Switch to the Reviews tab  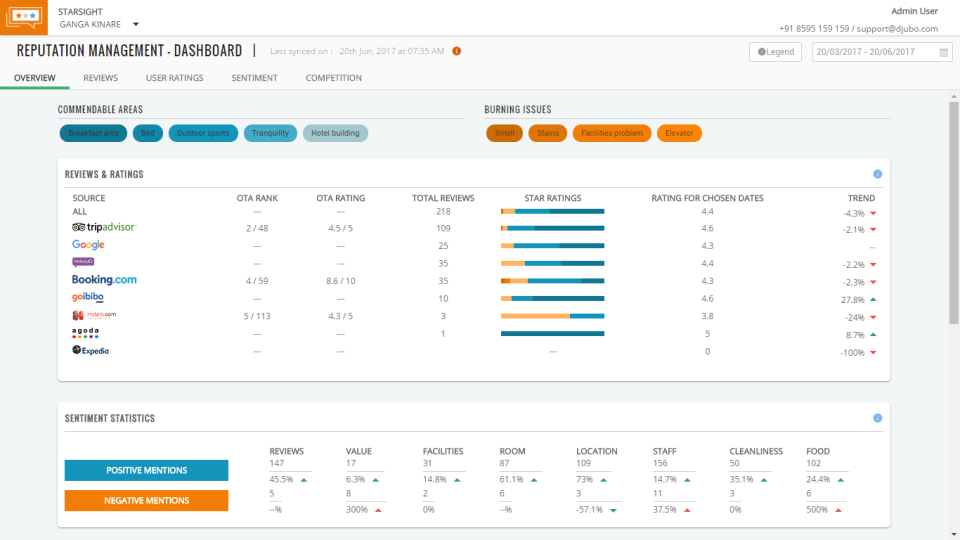[x=100, y=78]
